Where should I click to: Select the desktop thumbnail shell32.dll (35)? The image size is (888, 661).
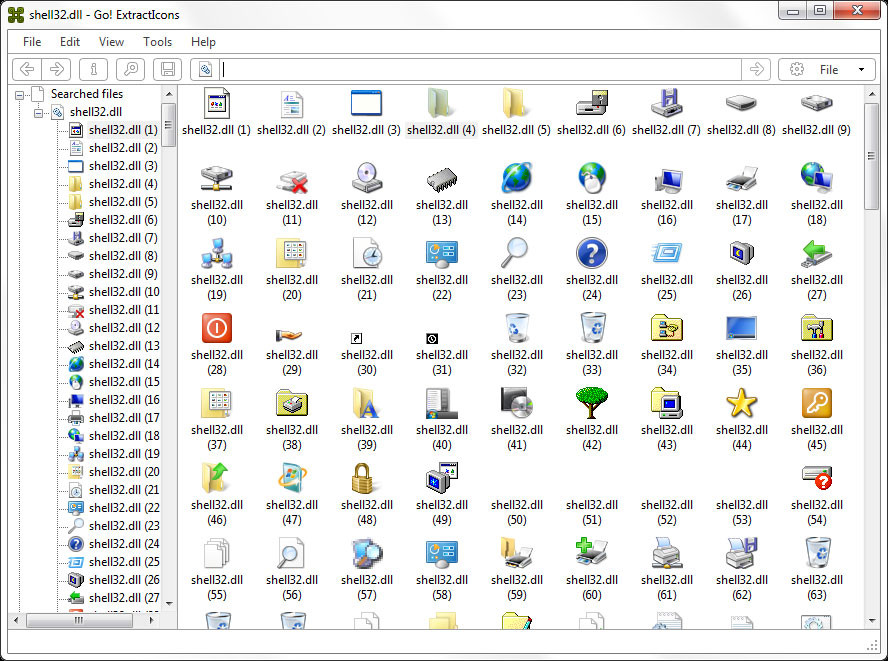tap(741, 328)
